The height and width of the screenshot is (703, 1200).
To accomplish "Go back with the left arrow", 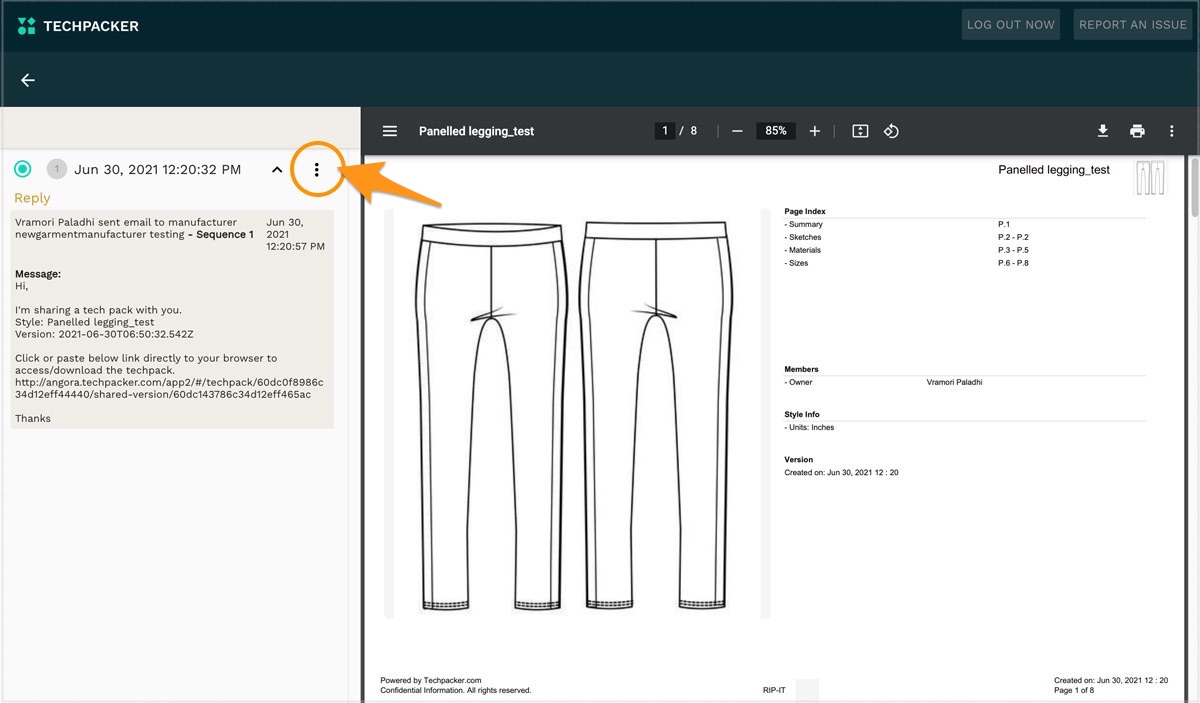I will pyautogui.click(x=28, y=80).
